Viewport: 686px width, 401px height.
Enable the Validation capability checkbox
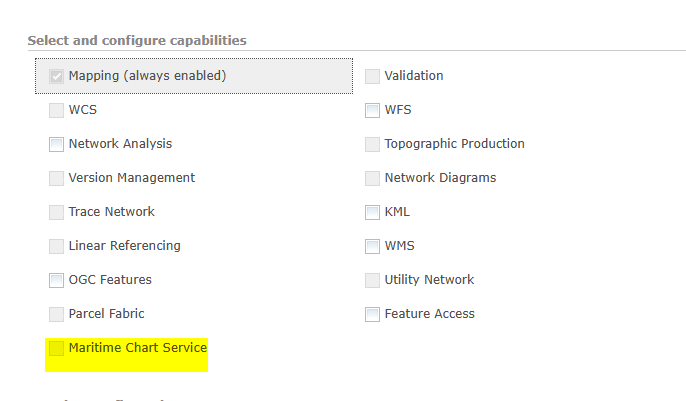(372, 76)
